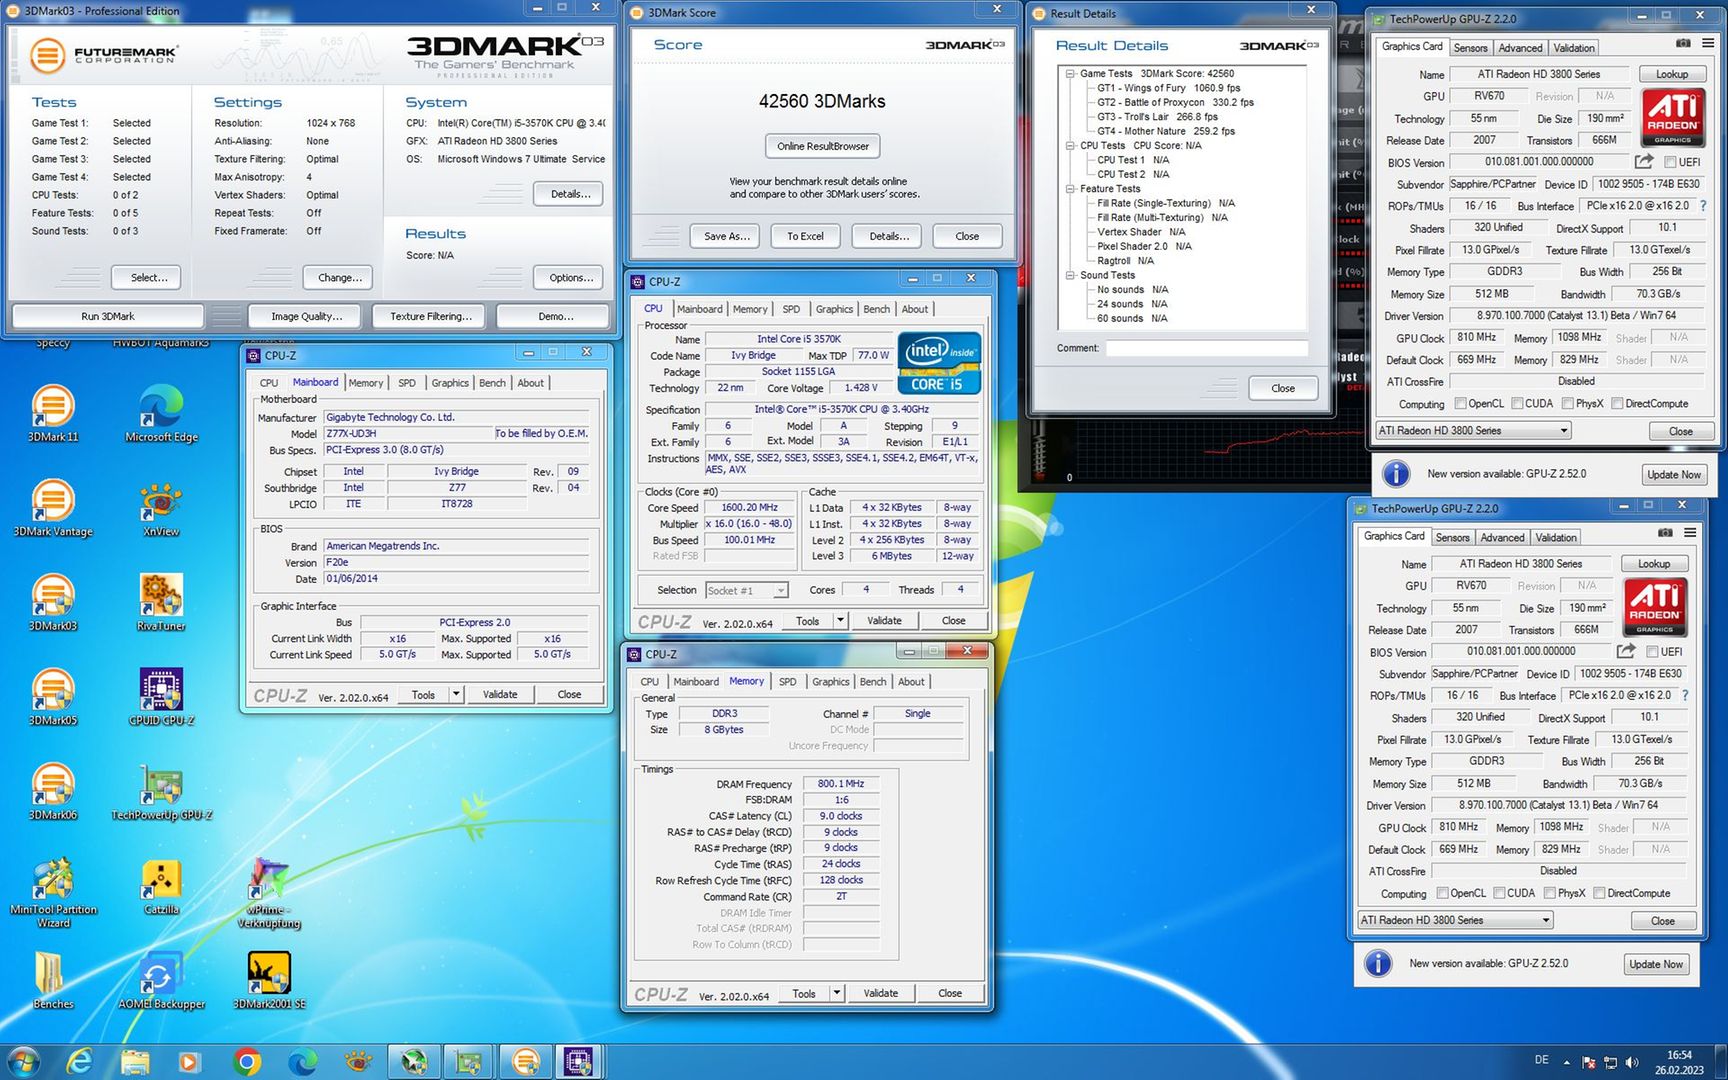Click Update Now in lower GPU-Z notification

pyautogui.click(x=1656, y=964)
